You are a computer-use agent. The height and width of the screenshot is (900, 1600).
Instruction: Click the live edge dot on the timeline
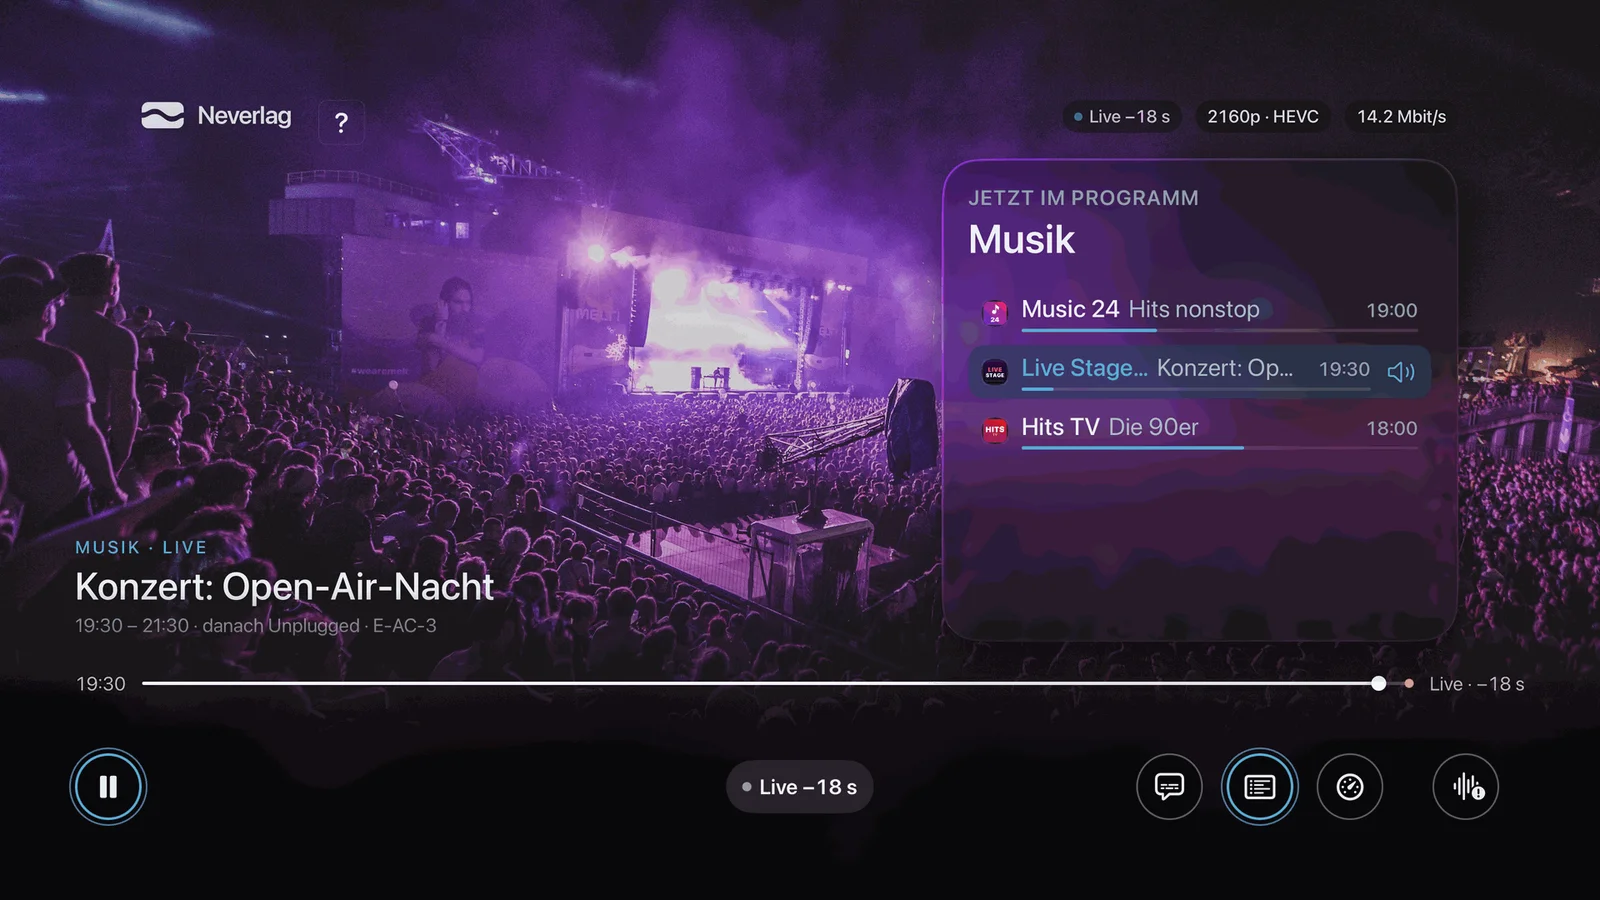[1409, 684]
